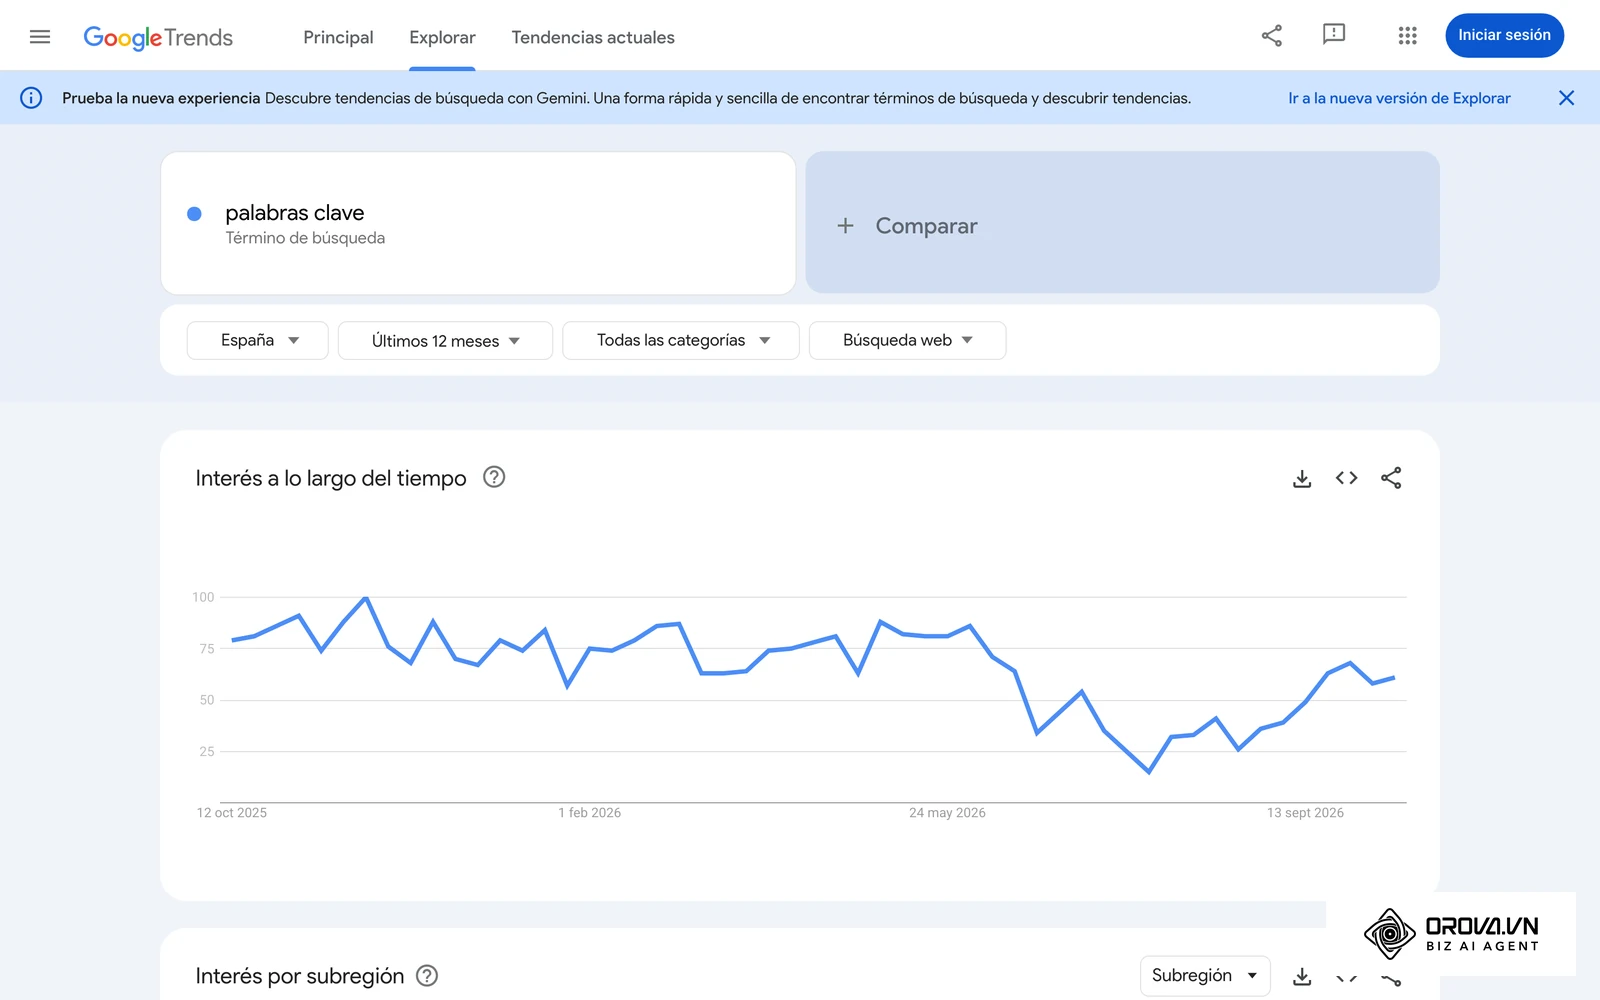The image size is (1600, 1000).
Task: Click the Comparar box to add term
Action: click(1122, 222)
